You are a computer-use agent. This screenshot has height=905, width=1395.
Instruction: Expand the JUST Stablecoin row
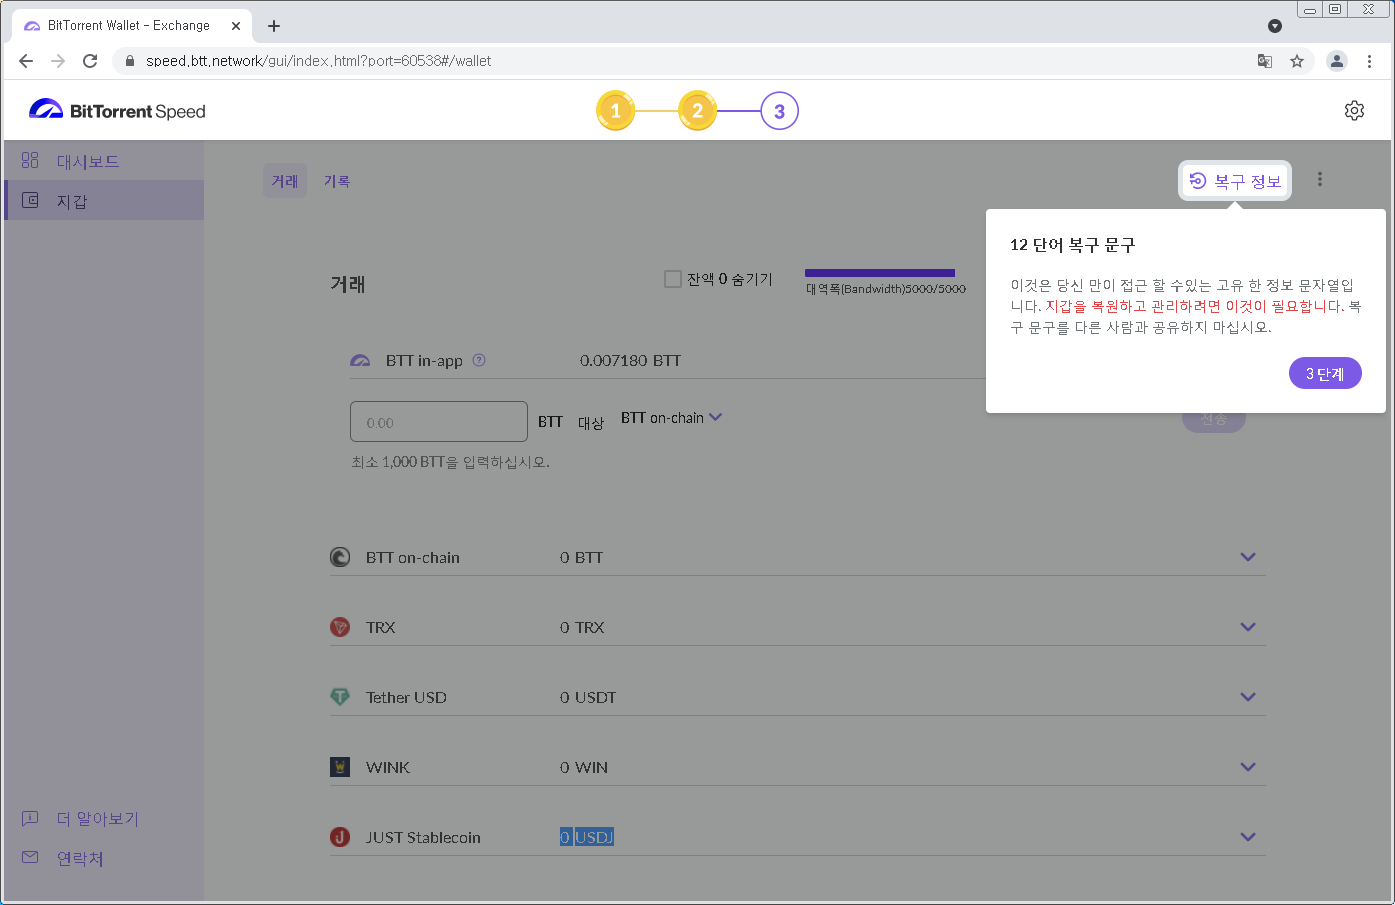(x=1248, y=837)
